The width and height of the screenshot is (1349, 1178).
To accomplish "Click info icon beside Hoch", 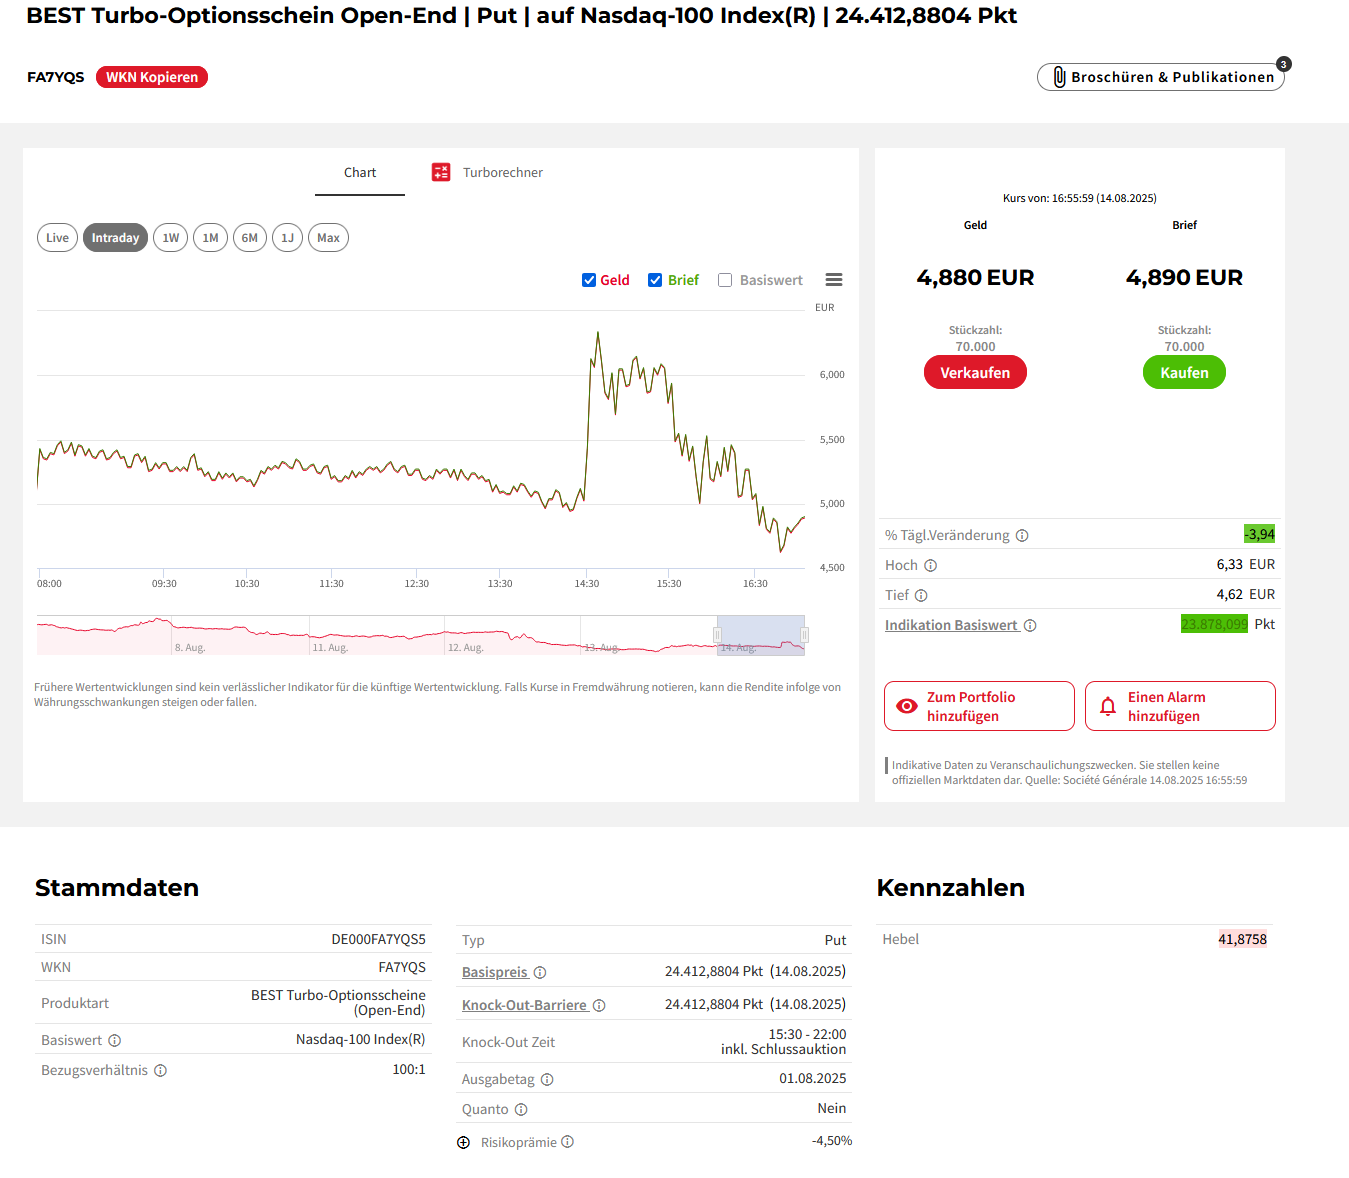I will coord(930,565).
